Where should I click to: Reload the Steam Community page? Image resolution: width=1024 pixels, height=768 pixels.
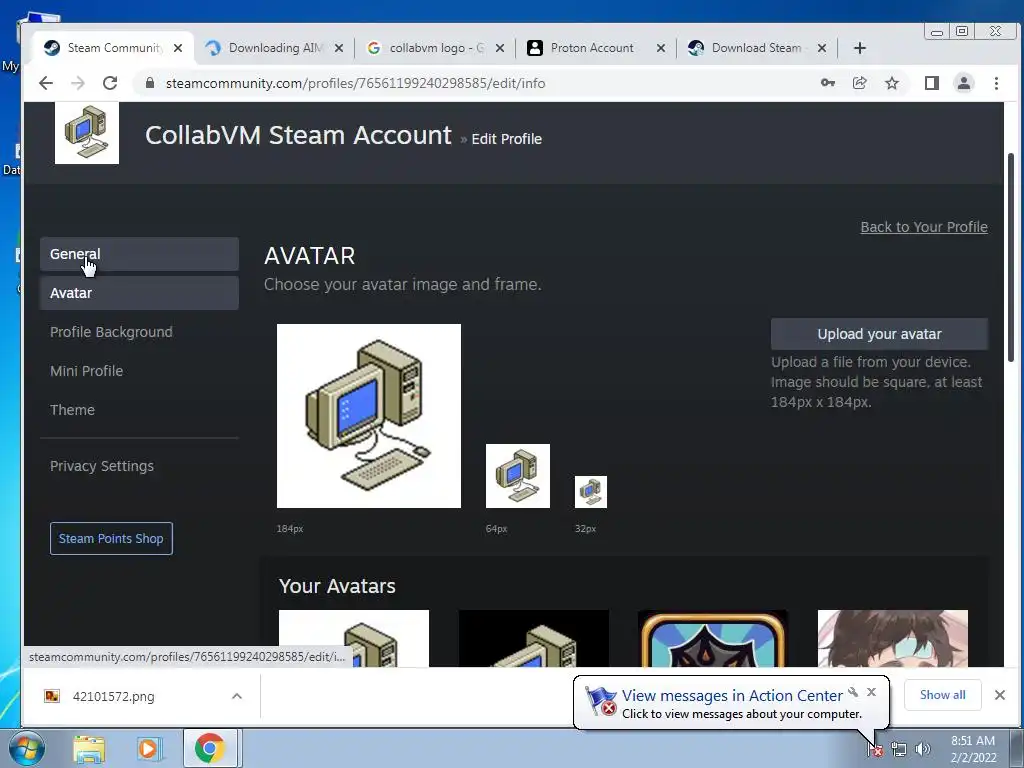point(110,83)
